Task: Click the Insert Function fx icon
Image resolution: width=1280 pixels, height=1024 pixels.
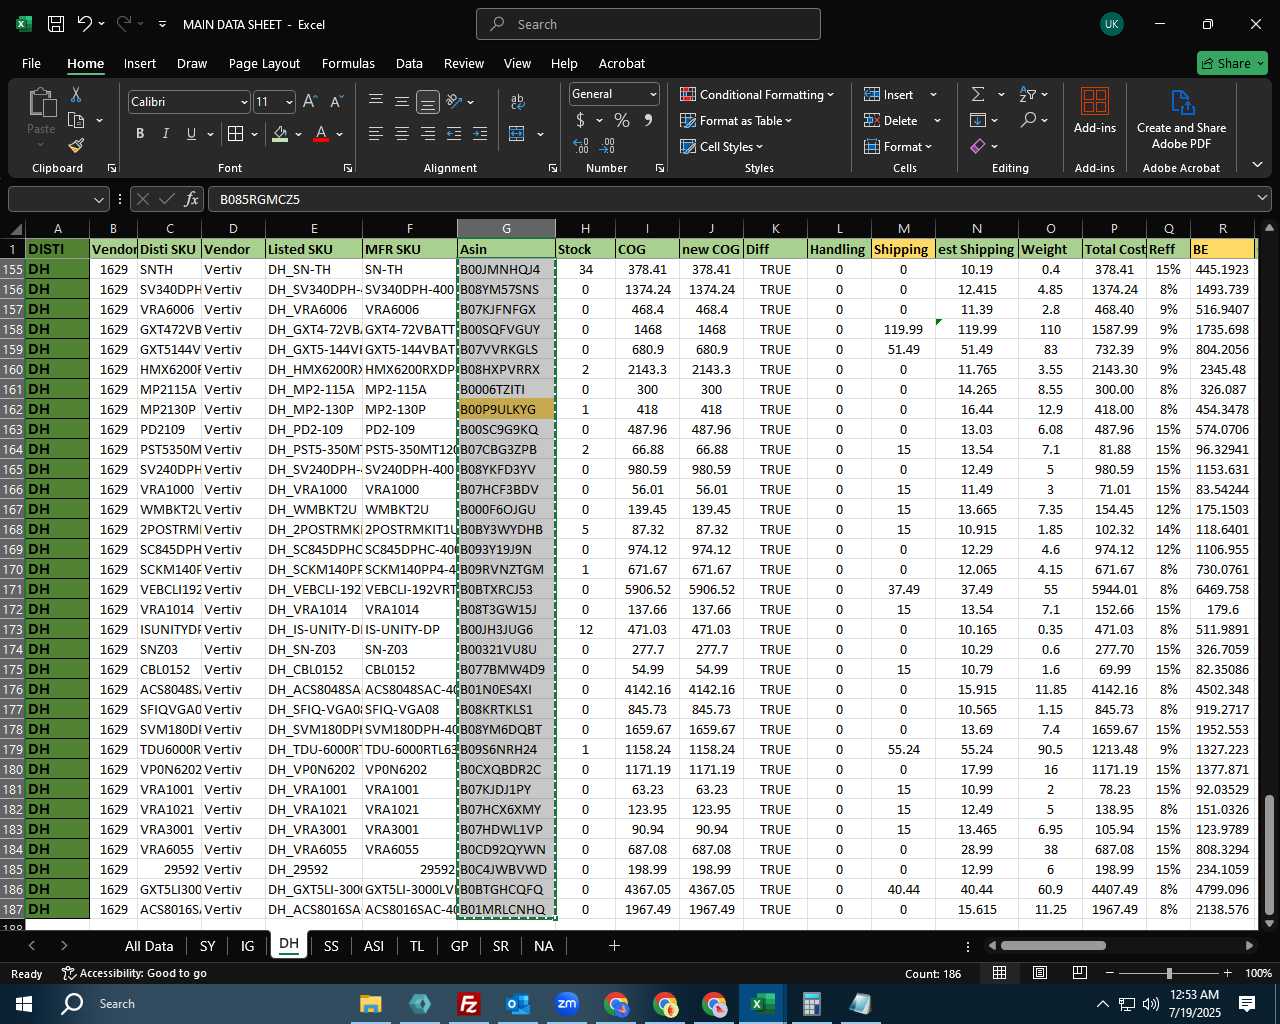Action: (192, 199)
